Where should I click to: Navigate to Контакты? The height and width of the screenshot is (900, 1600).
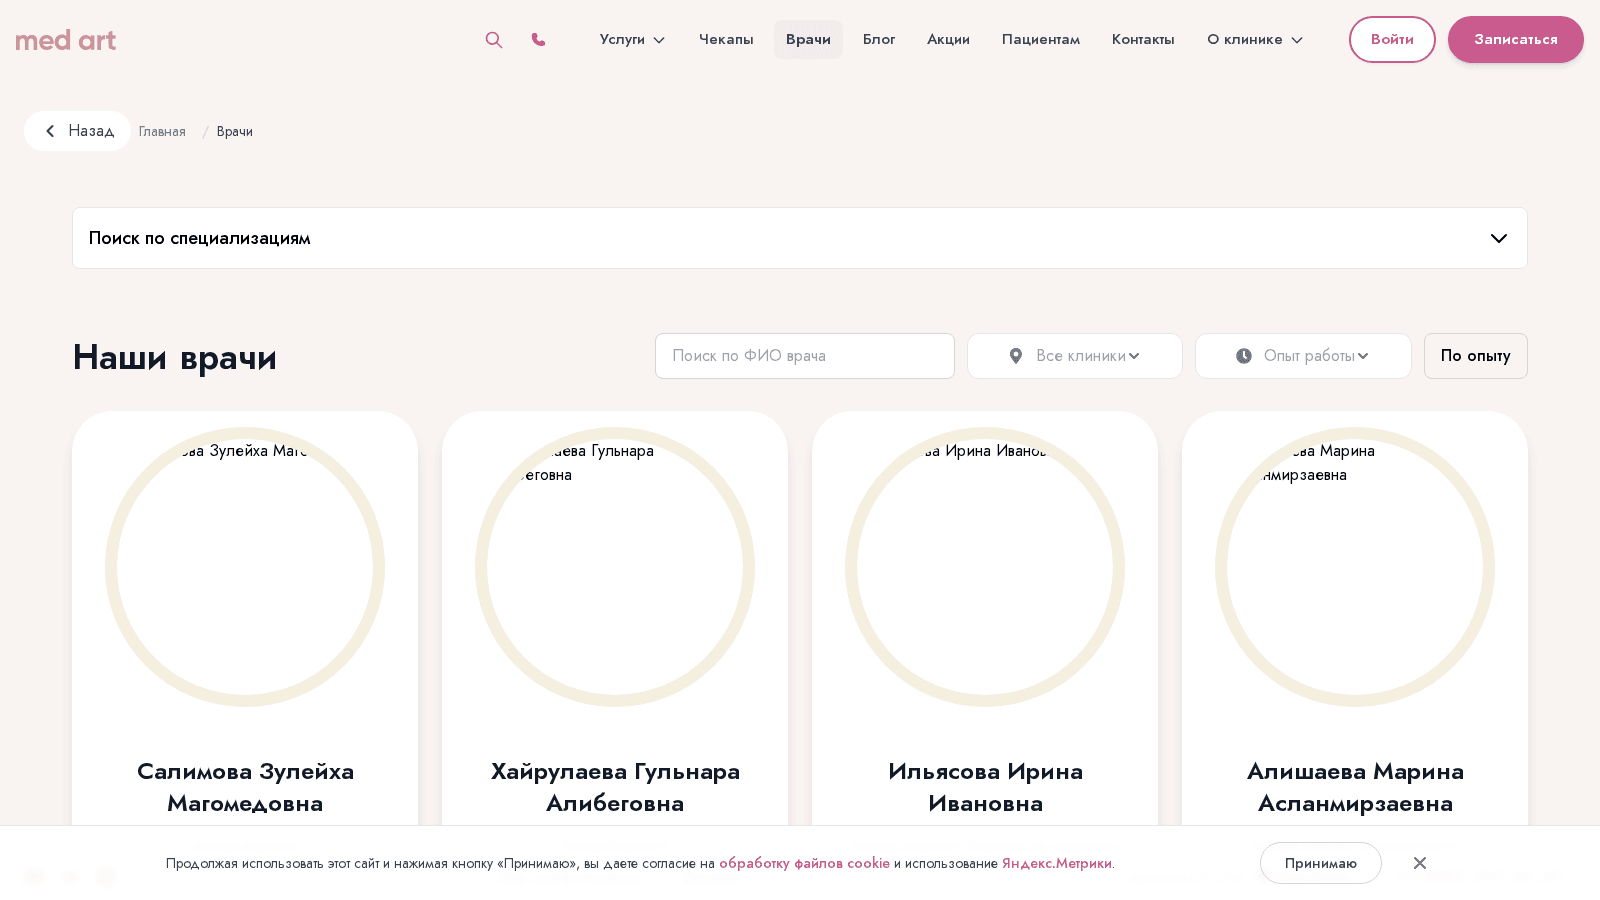pos(1143,39)
